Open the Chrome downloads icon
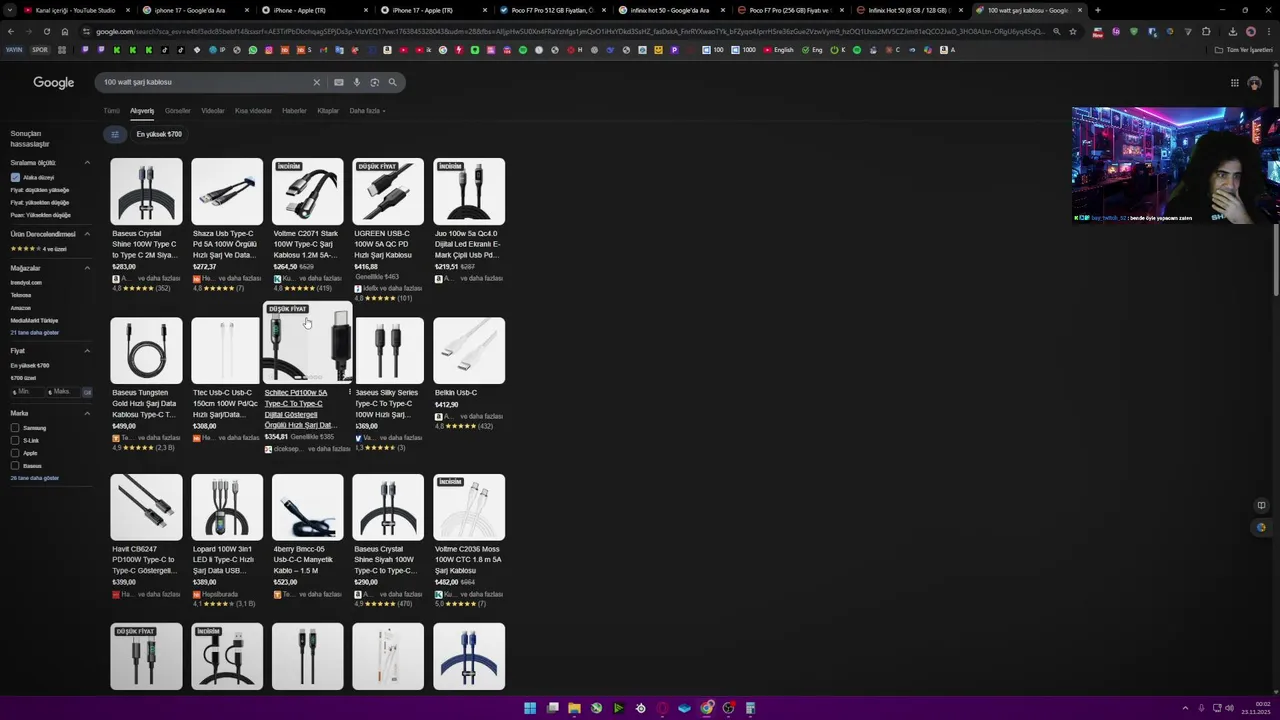This screenshot has height=720, width=1280. point(1232,31)
